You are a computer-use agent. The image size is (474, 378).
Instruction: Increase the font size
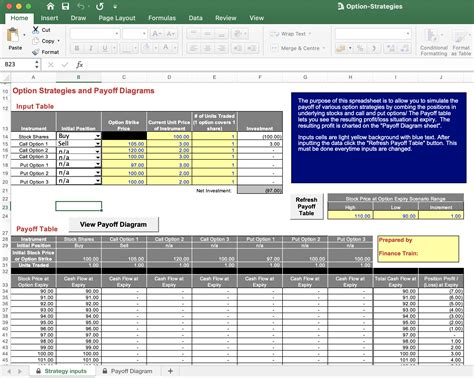coord(156,34)
